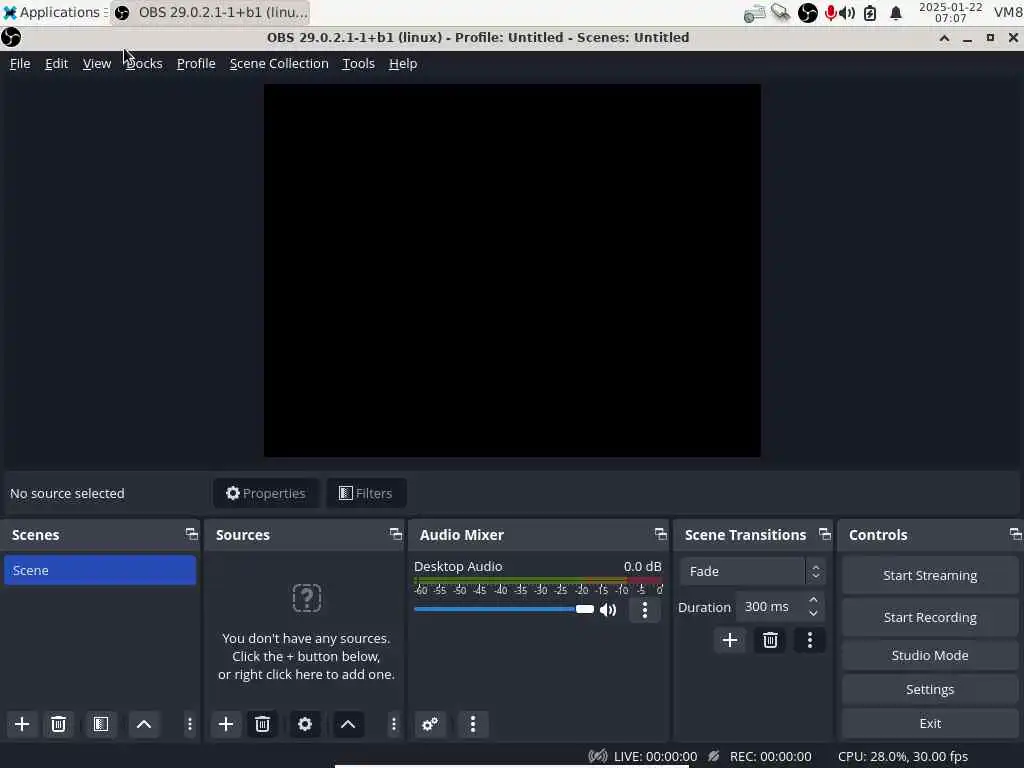Open Settings from Controls dock
The height and width of the screenshot is (768, 1024).
(930, 689)
